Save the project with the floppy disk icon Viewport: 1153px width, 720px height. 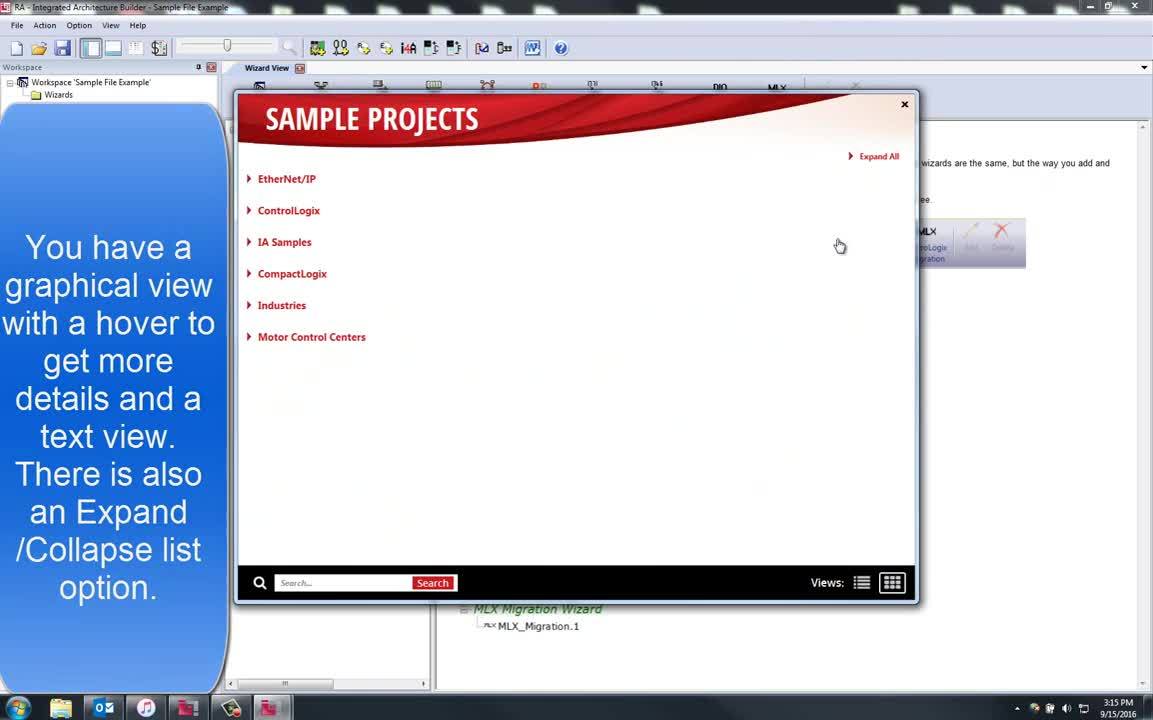coord(63,49)
